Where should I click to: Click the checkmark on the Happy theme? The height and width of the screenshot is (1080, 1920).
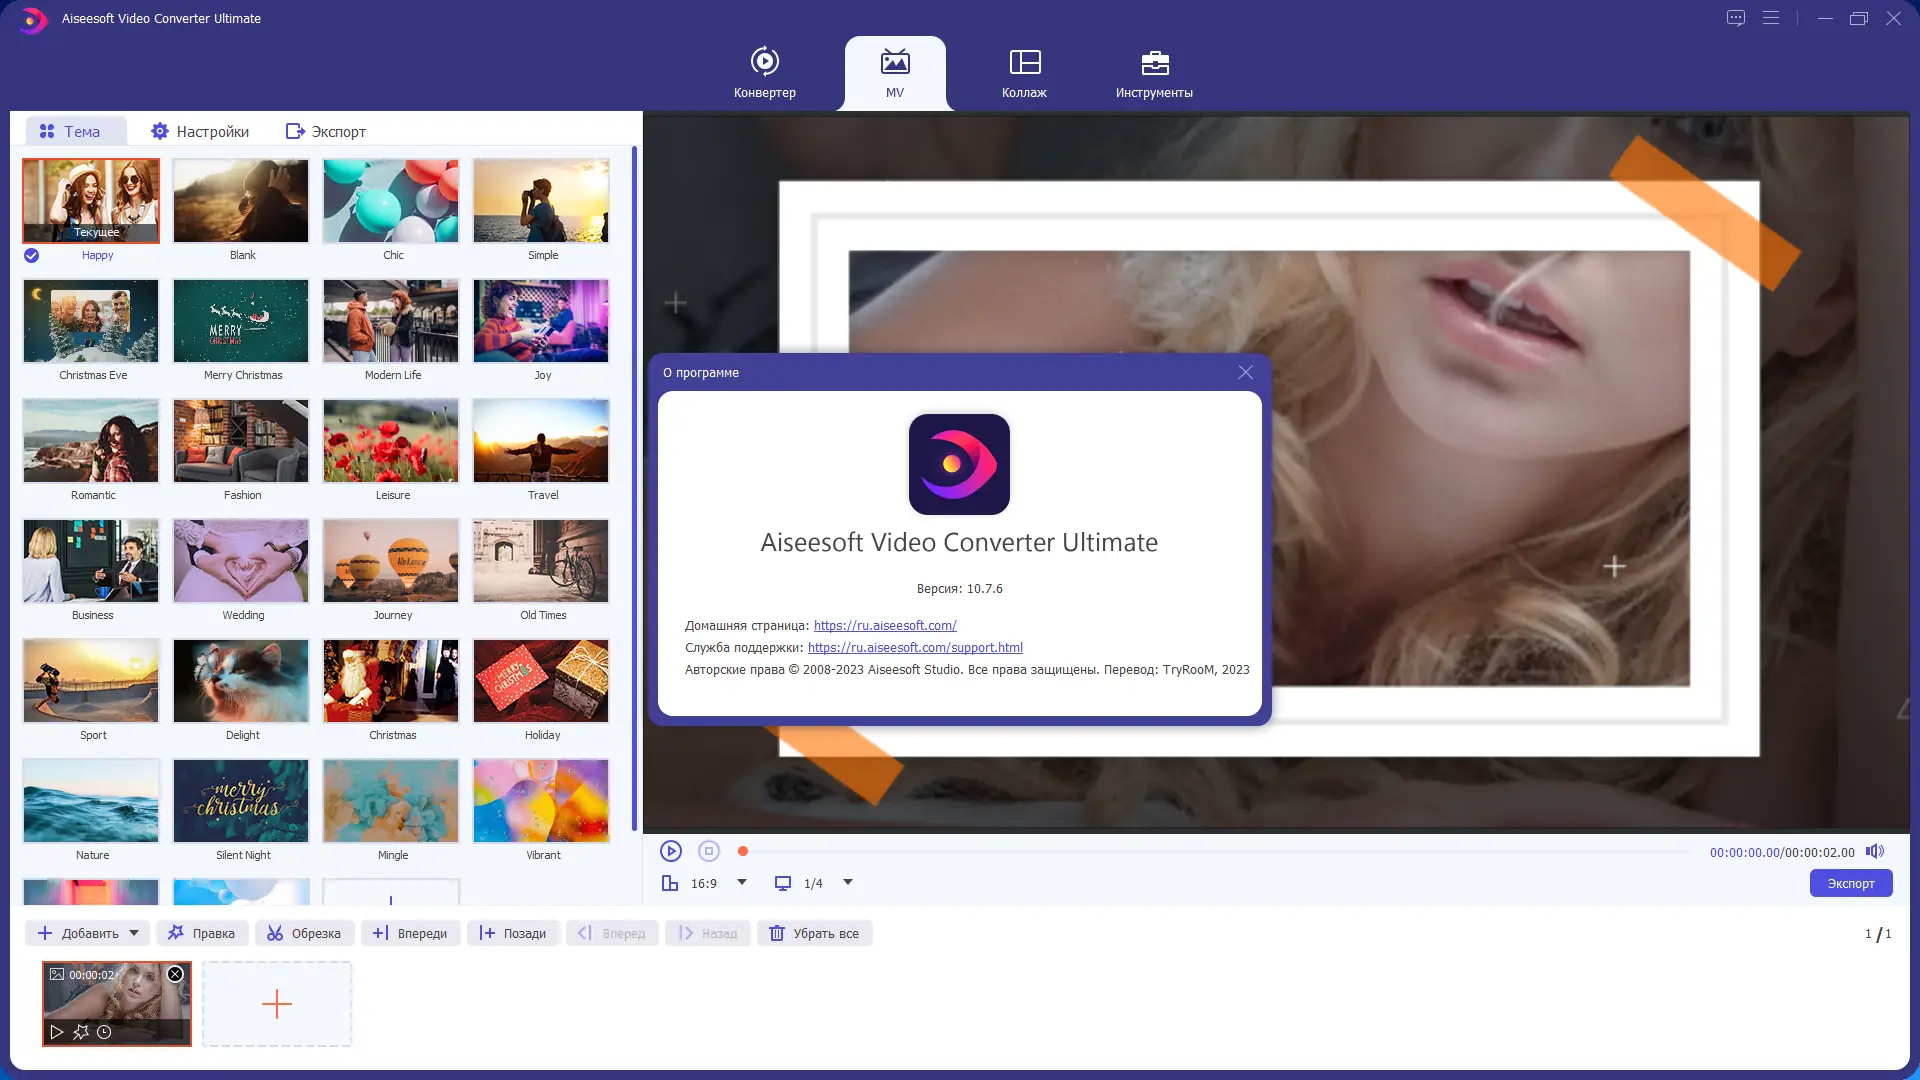click(31, 256)
